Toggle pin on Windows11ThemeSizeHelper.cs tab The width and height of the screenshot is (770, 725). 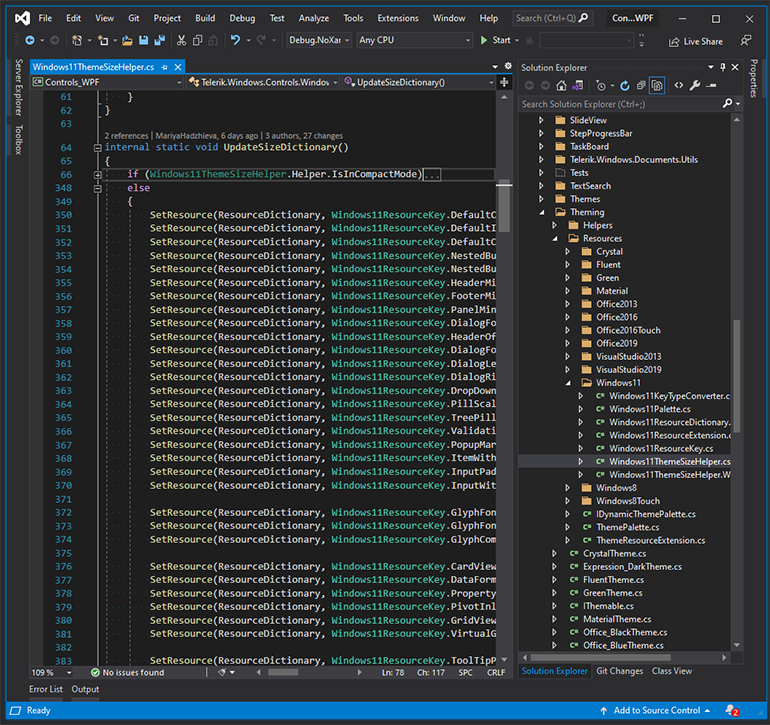pyautogui.click(x=165, y=67)
